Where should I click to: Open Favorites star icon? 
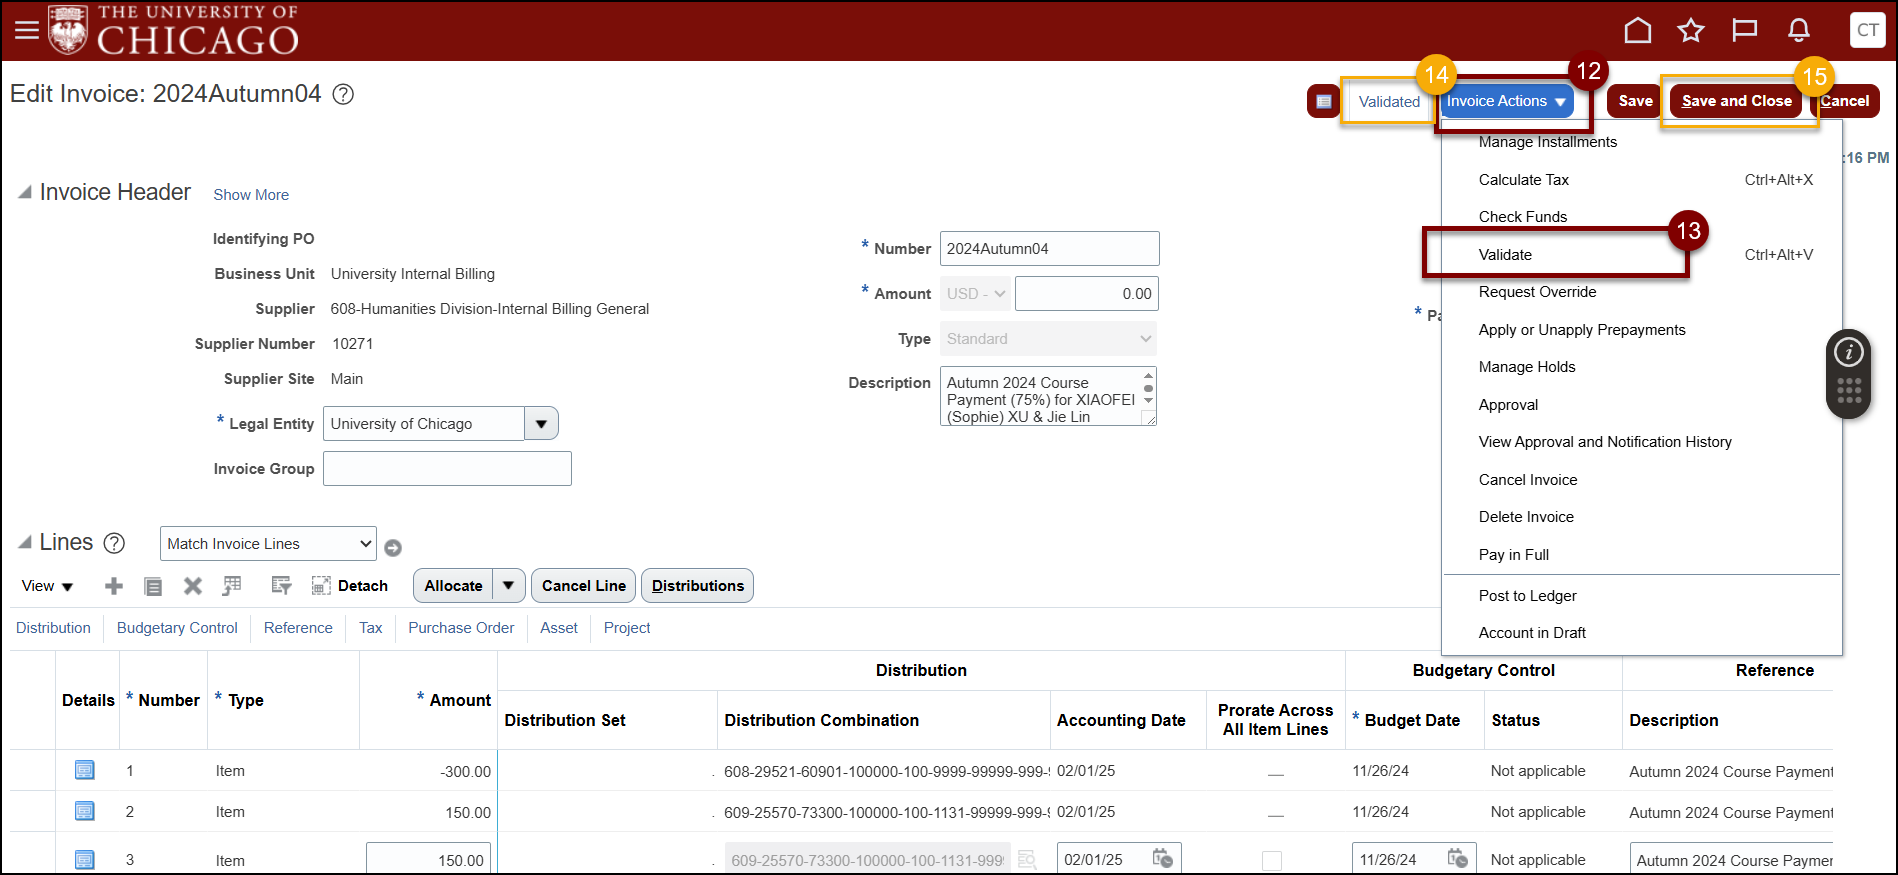[1691, 31]
